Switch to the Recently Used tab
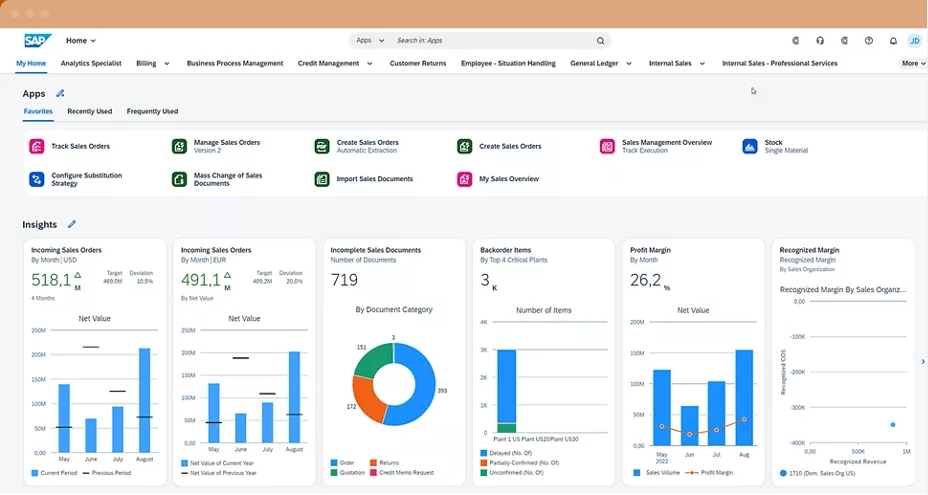 [89, 112]
